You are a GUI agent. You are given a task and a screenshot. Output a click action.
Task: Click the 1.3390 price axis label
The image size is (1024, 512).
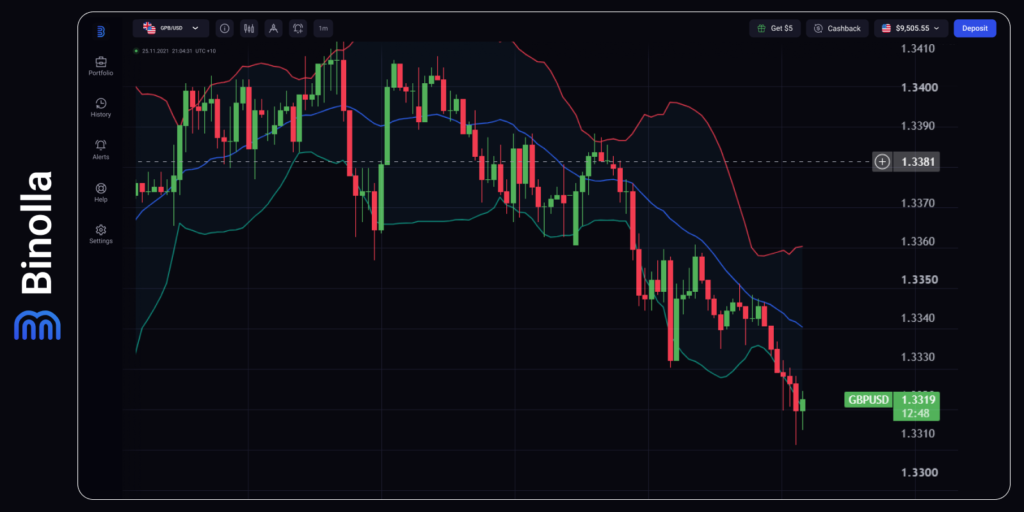pos(918,125)
